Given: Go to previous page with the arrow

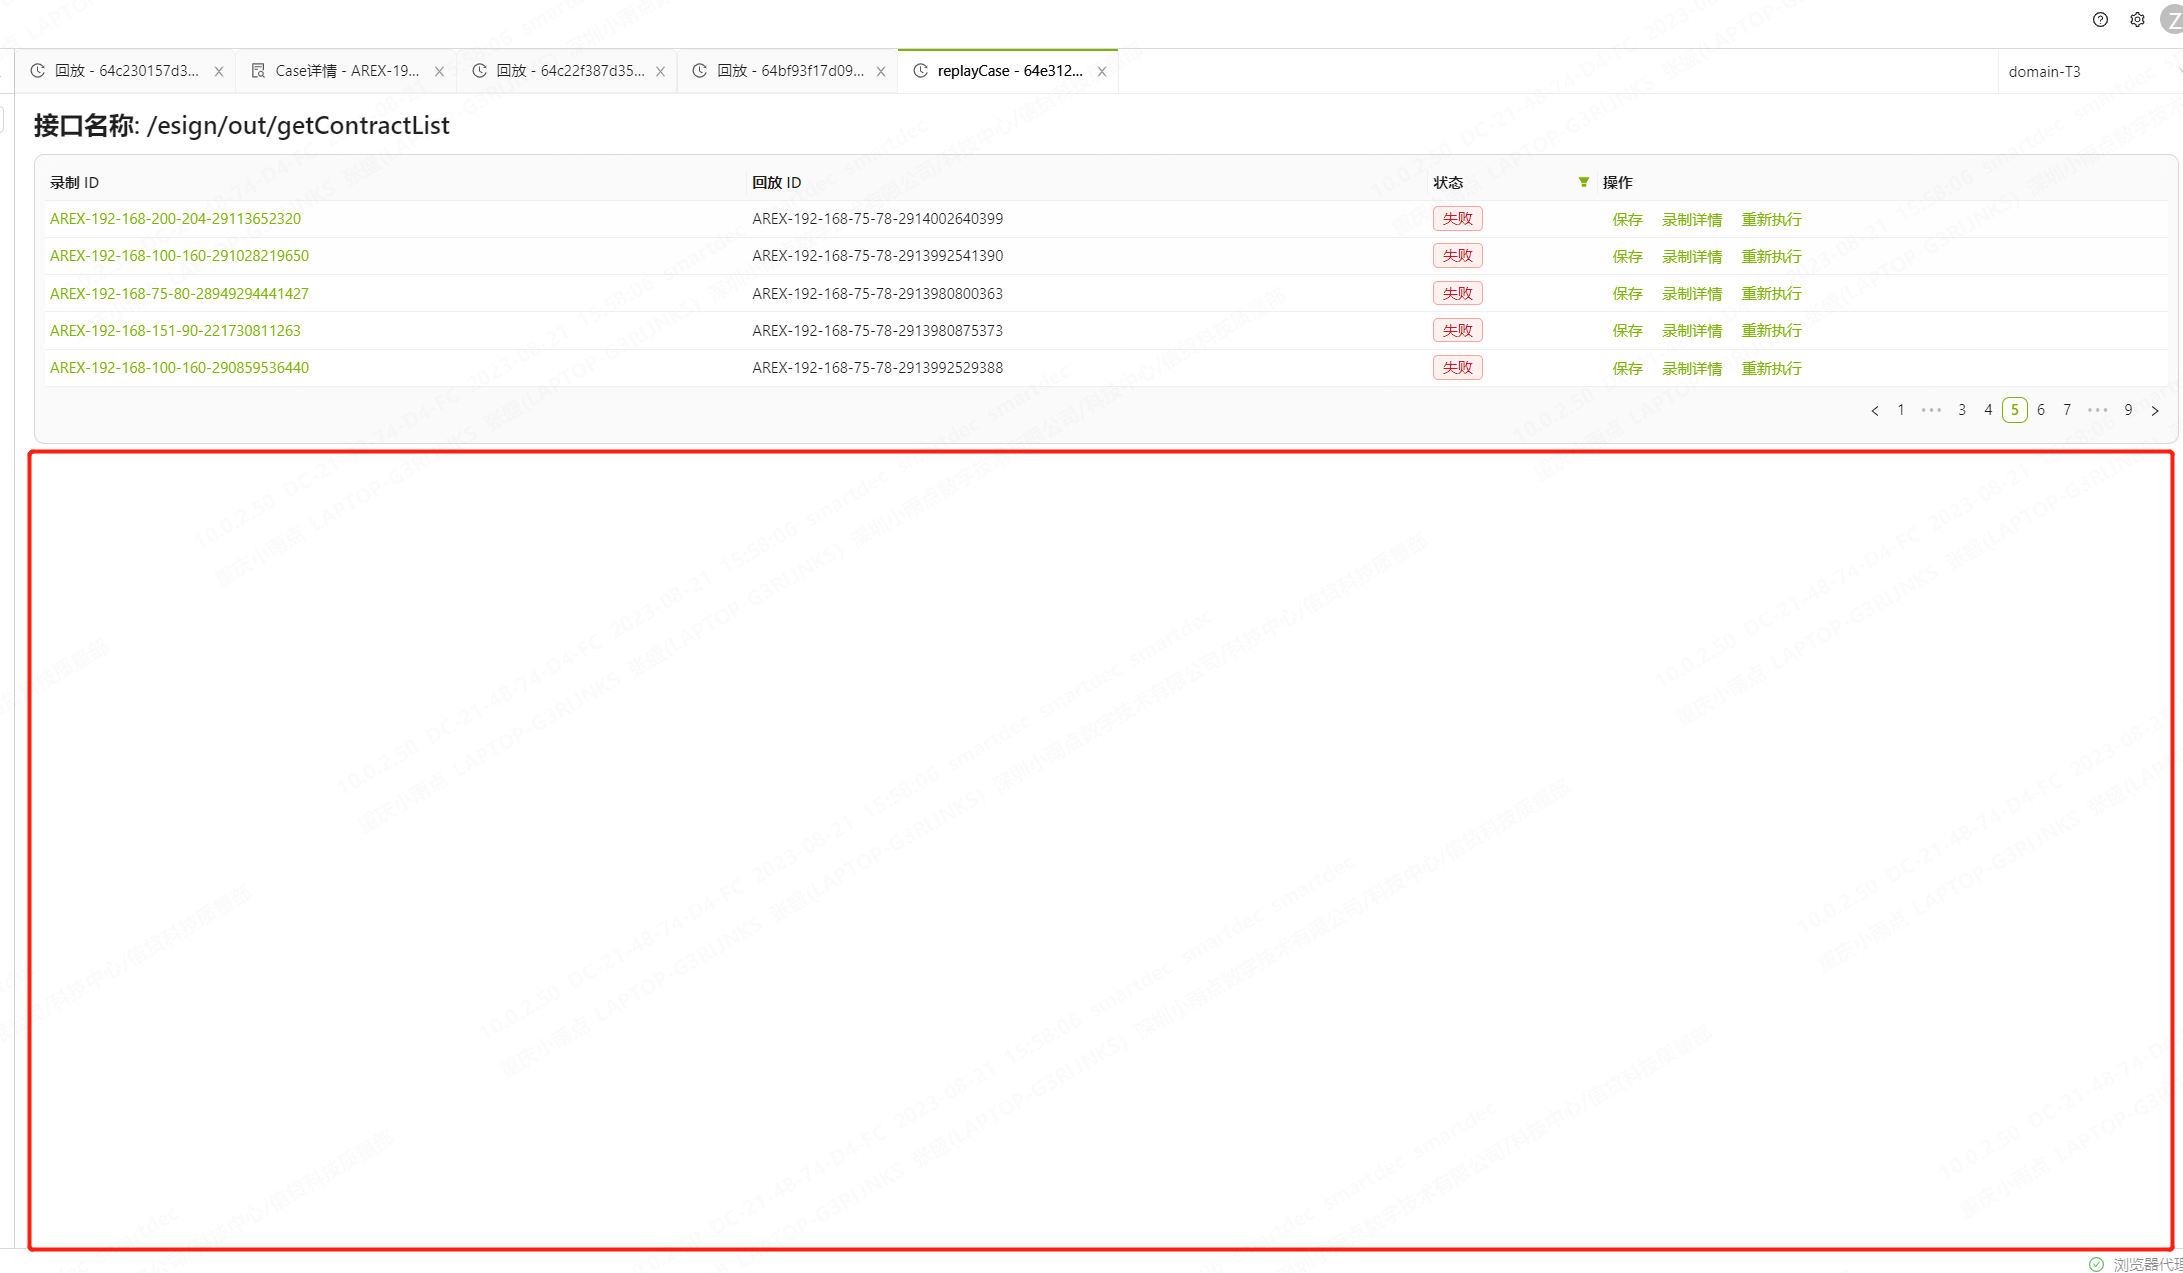Looking at the screenshot, I should [x=1875, y=410].
